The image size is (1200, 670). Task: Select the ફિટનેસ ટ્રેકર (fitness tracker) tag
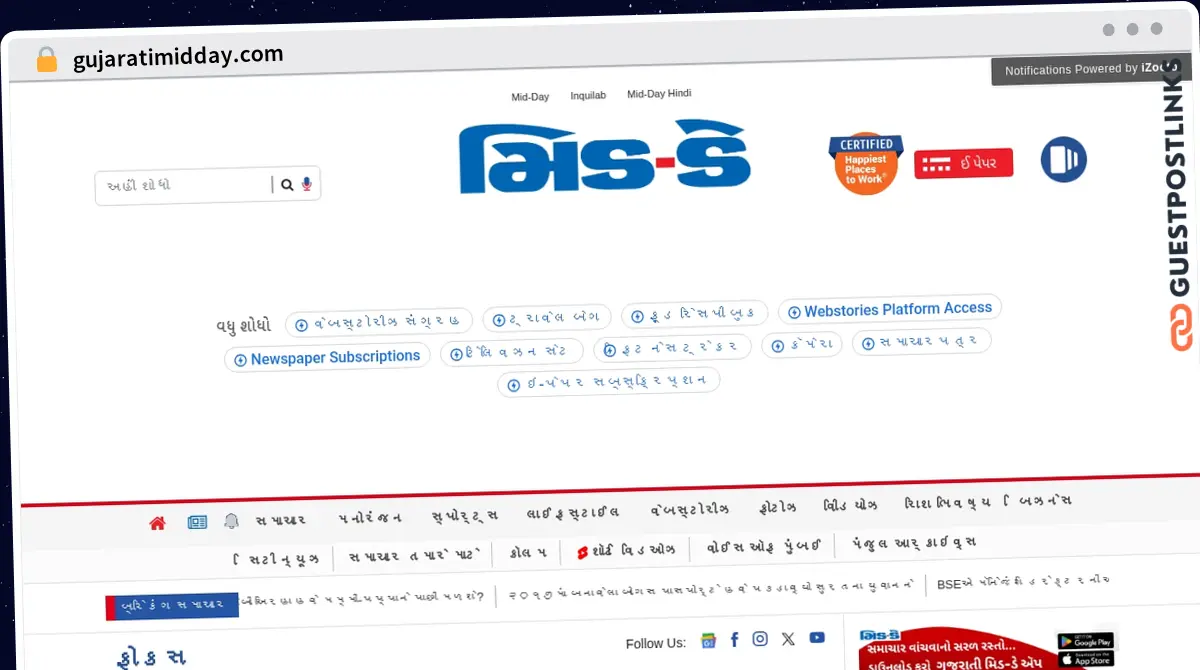pos(672,347)
